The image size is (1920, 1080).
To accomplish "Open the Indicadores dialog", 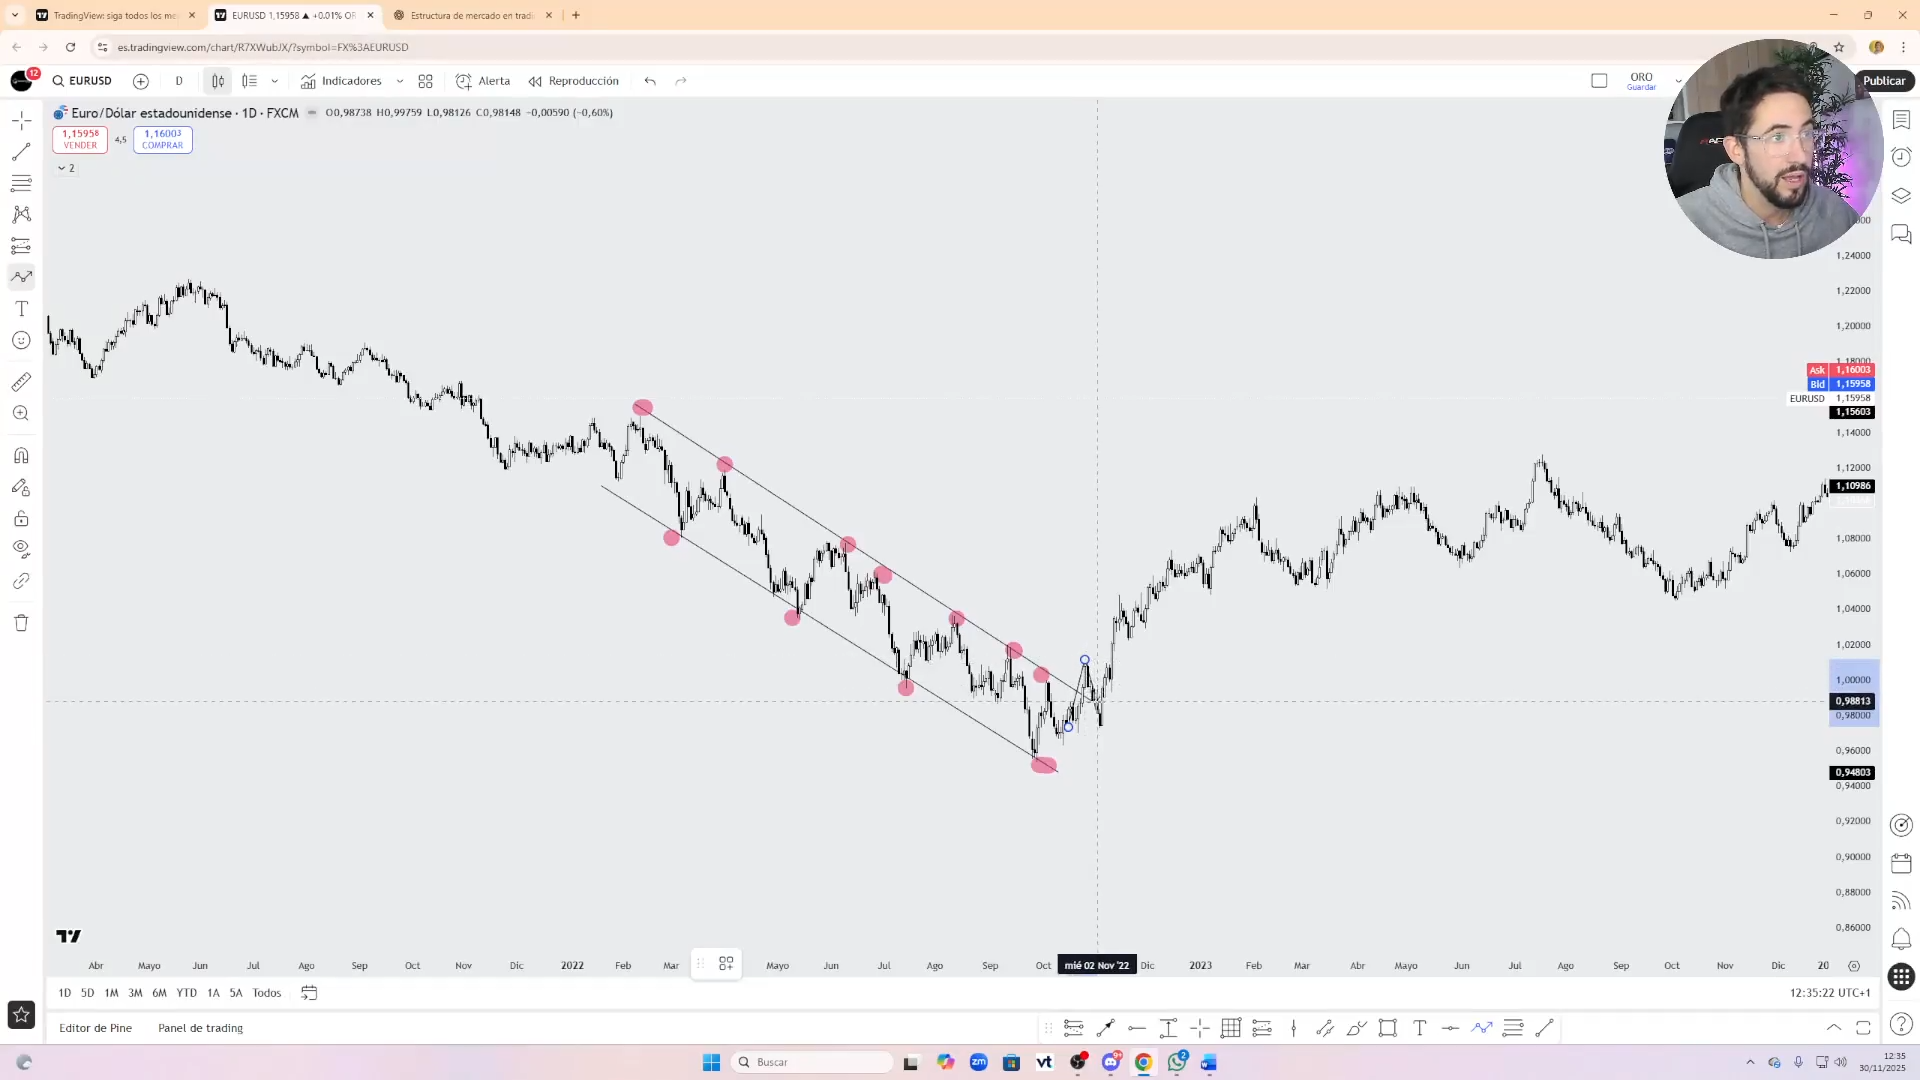I will pos(341,81).
